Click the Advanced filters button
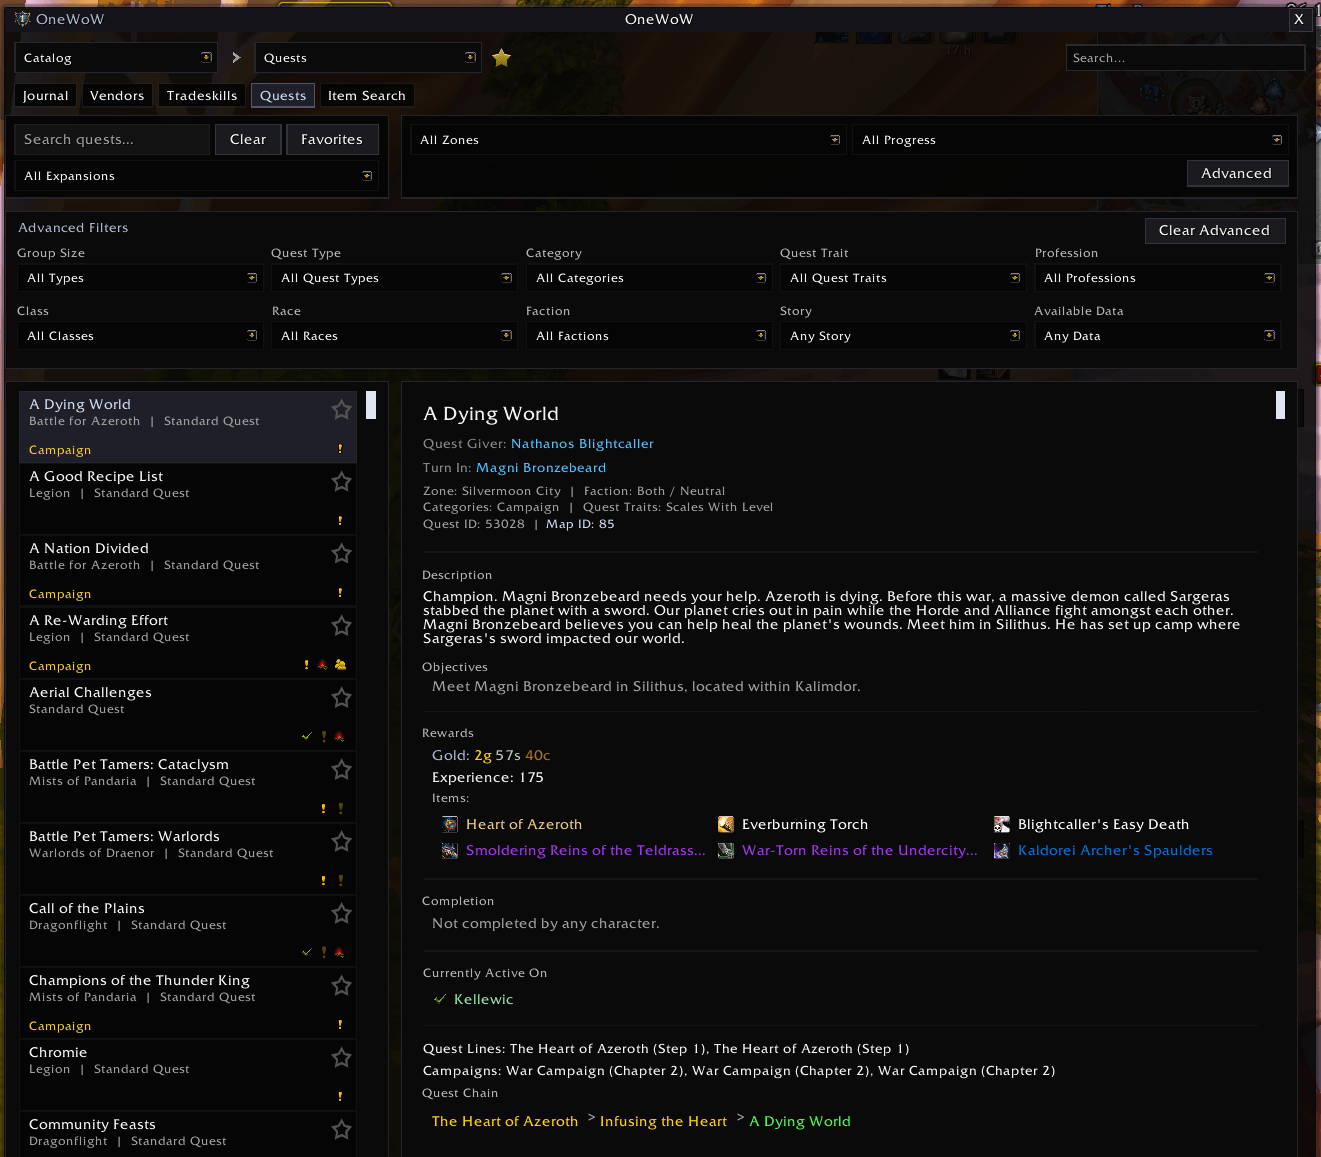Viewport: 1321px width, 1157px height. point(1237,173)
